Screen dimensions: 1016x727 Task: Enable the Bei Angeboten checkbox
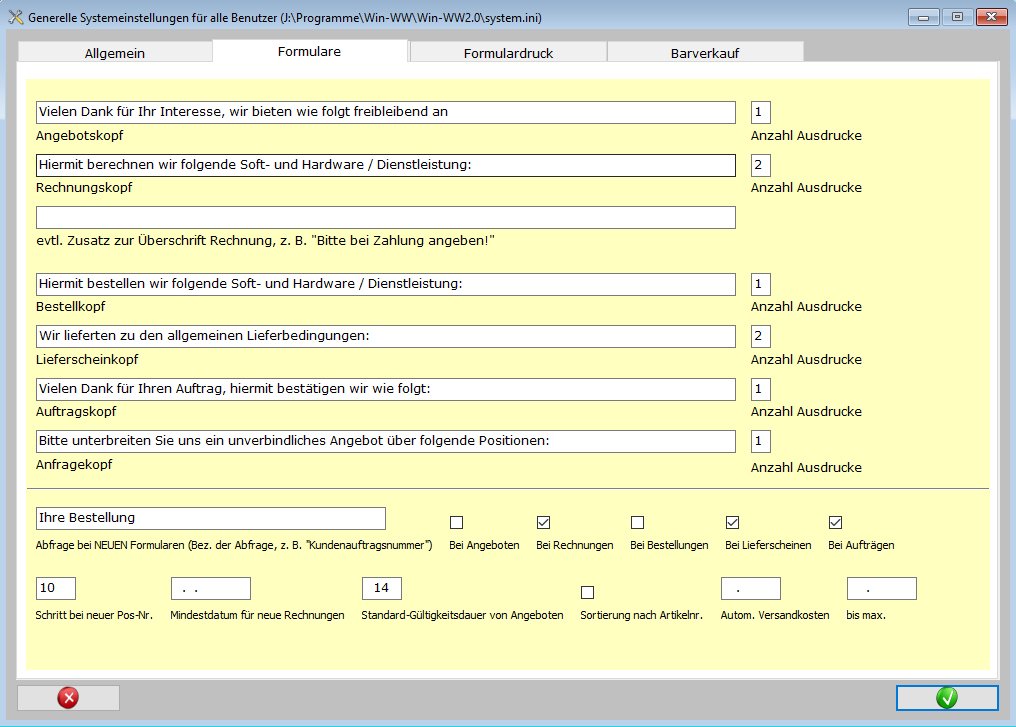pyautogui.click(x=457, y=522)
